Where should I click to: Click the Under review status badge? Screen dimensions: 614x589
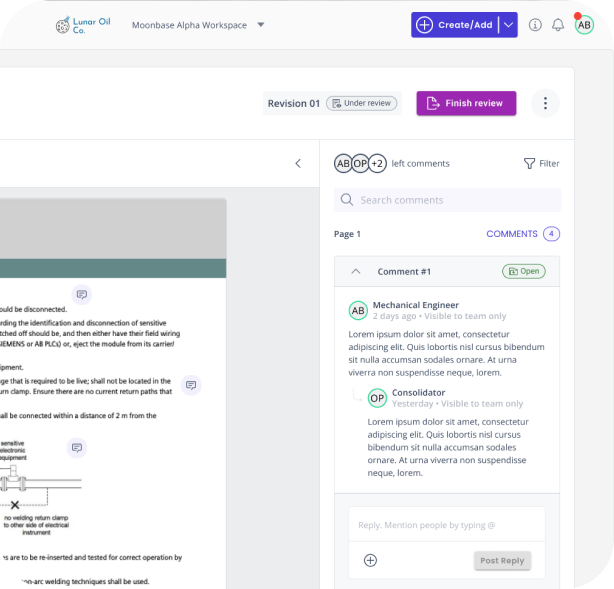tap(361, 103)
